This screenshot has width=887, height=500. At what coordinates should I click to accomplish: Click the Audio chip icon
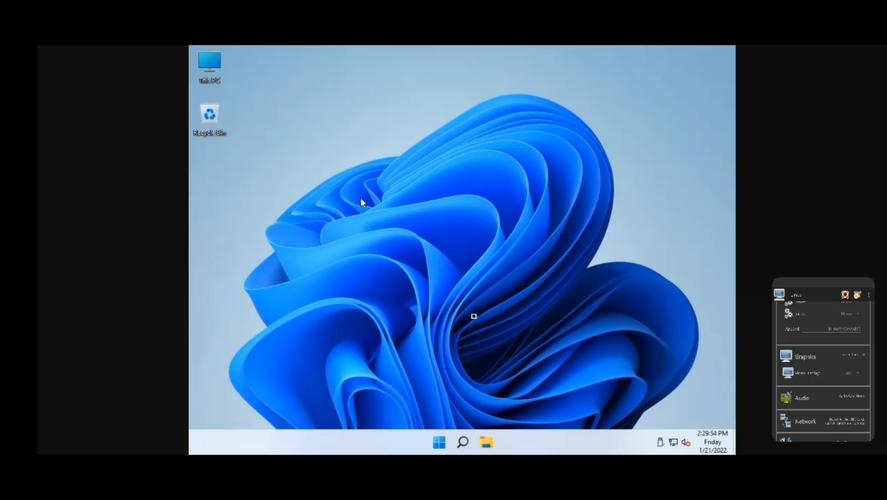[x=786, y=398]
